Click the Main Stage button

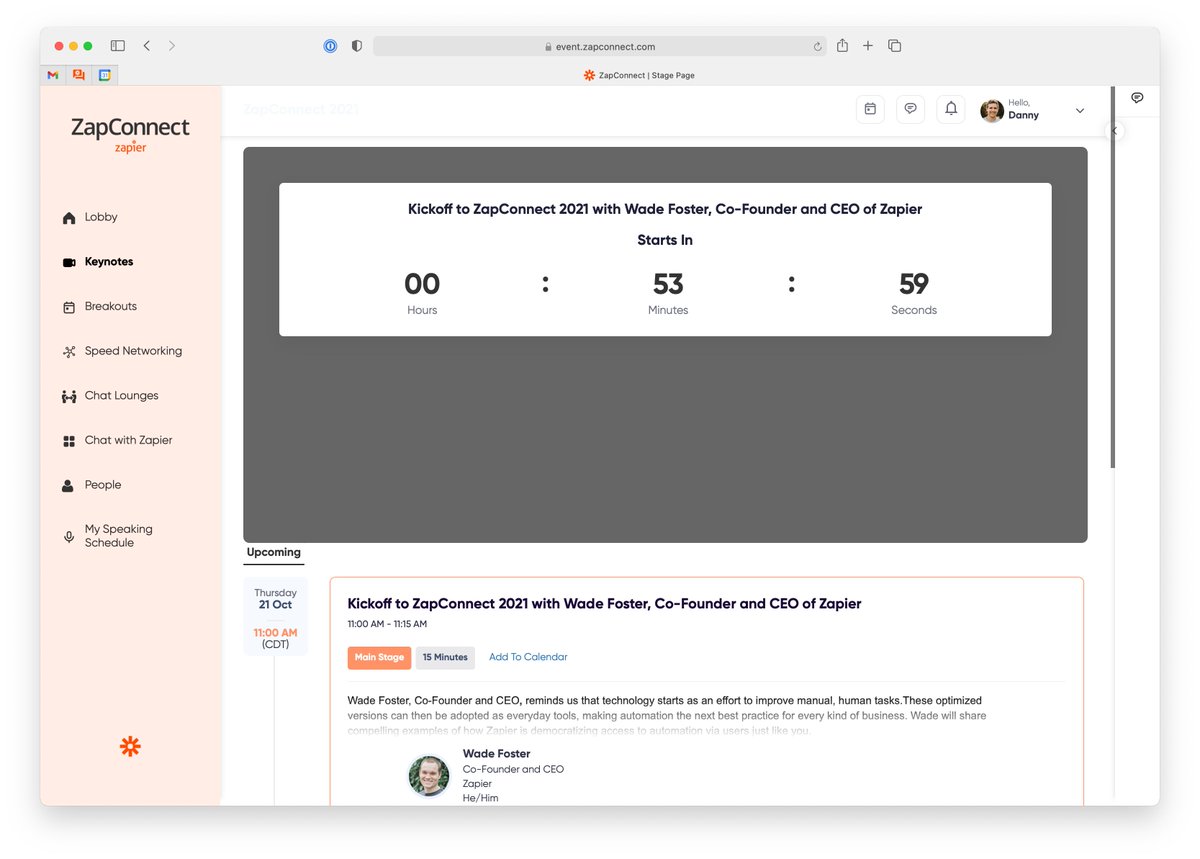(x=379, y=657)
